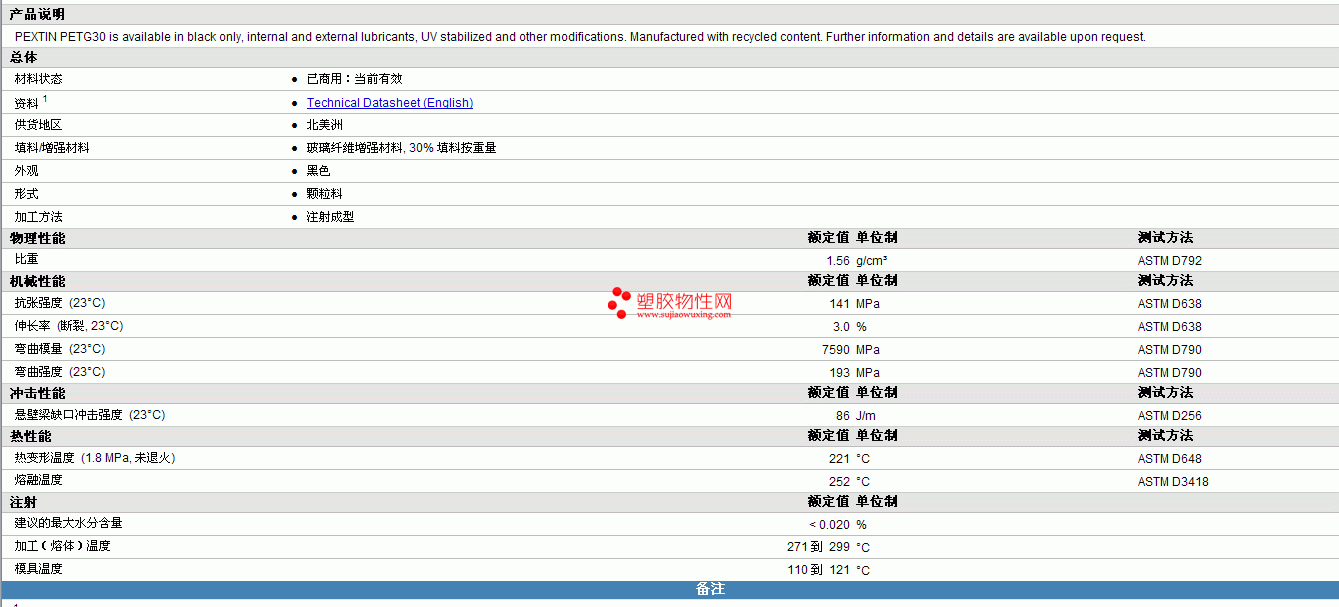Click the 热变形温度 (1.8 MPa, 未退火) label

(x=95, y=458)
